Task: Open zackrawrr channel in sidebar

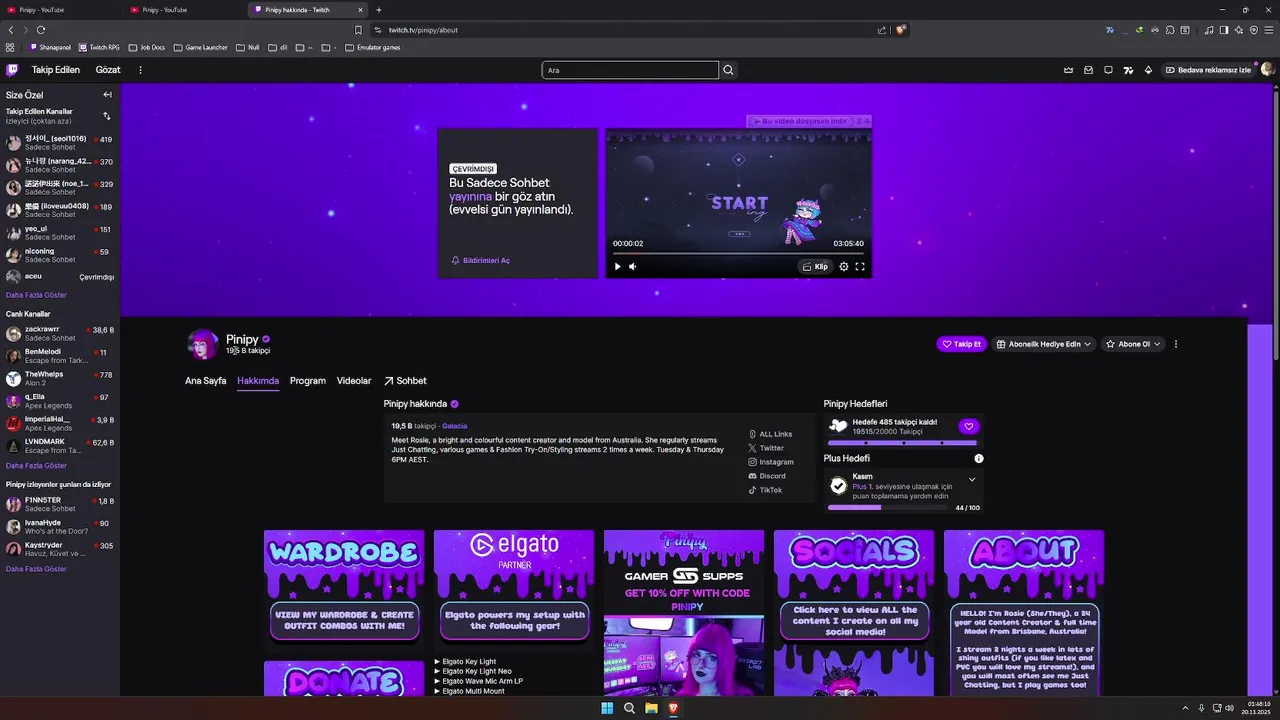Action: (x=60, y=333)
